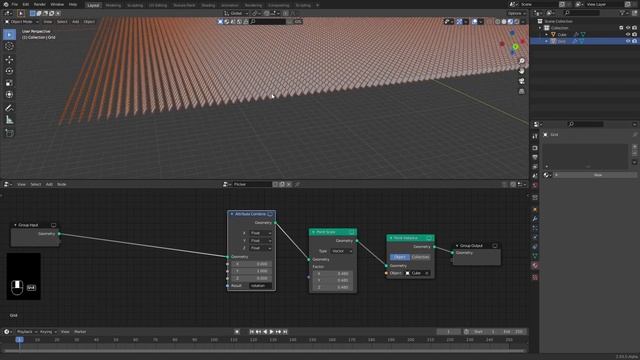Viewport: 640px width, 360px height.
Task: Choose the Measure tool in viewport toolbar
Action: point(9,120)
